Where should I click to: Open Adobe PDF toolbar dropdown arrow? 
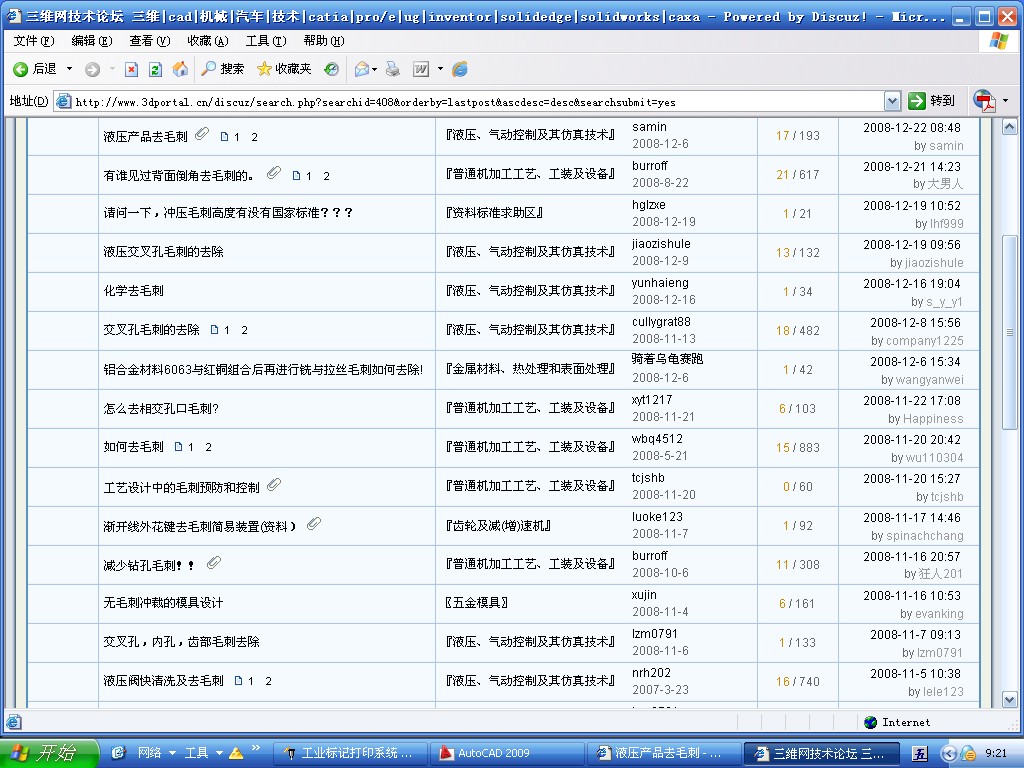(1005, 101)
